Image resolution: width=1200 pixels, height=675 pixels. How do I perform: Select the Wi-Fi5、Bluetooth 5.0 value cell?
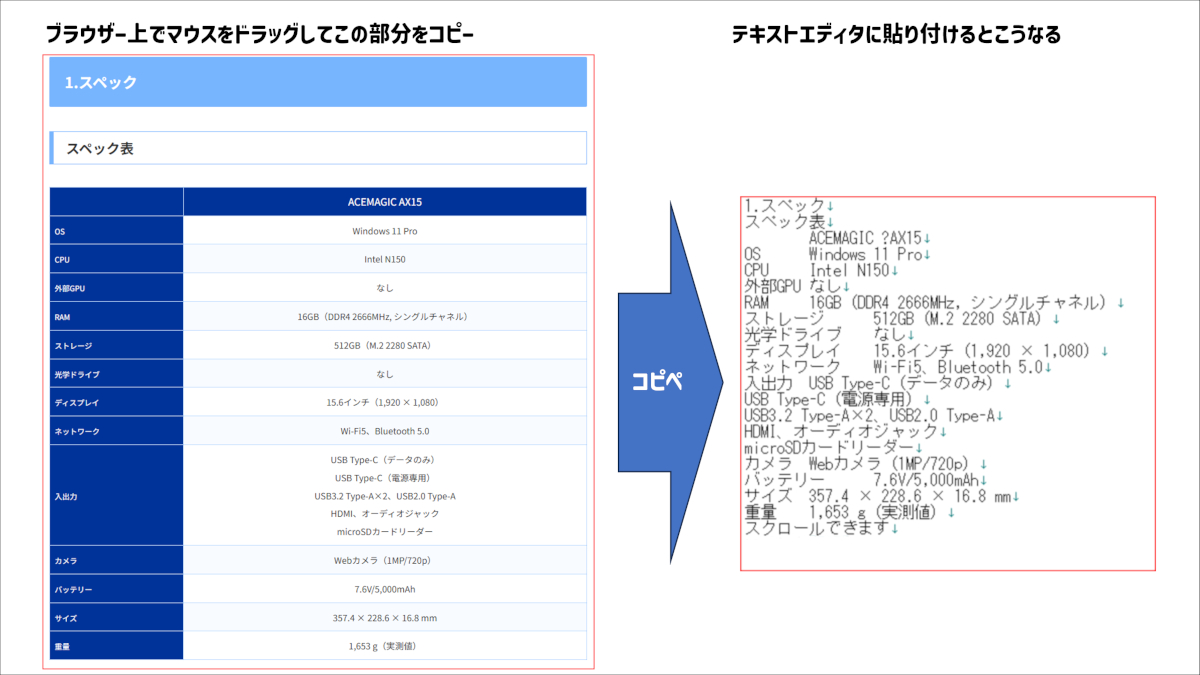pyautogui.click(x=384, y=431)
